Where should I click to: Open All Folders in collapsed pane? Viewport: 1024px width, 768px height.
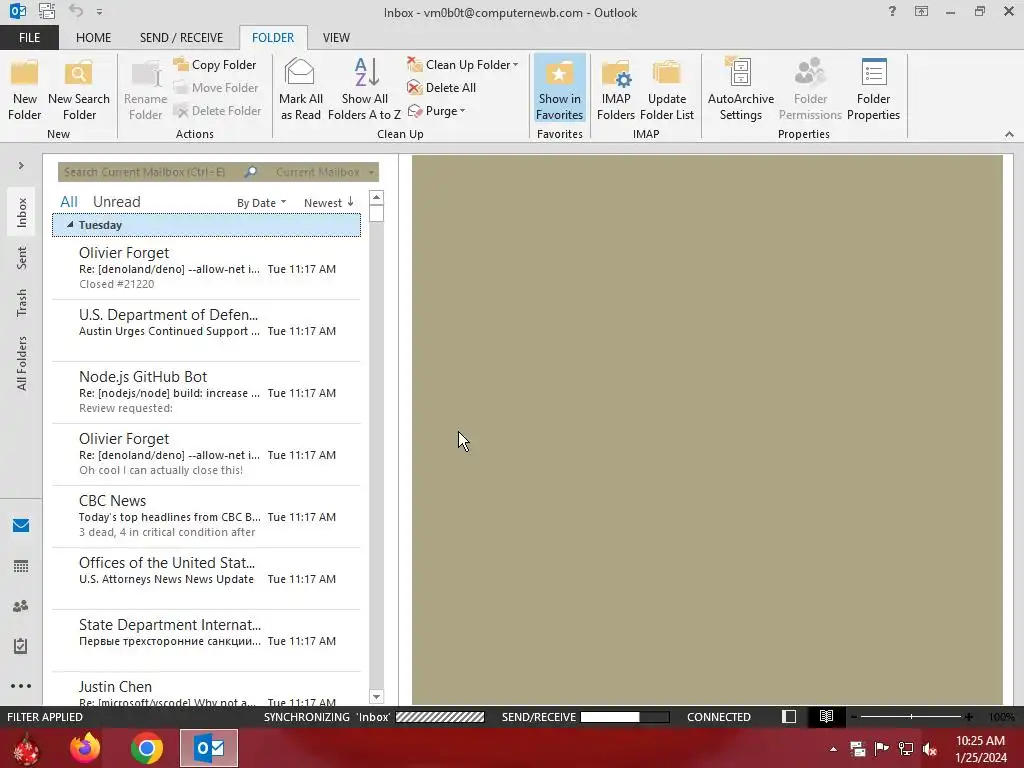tap(22, 363)
